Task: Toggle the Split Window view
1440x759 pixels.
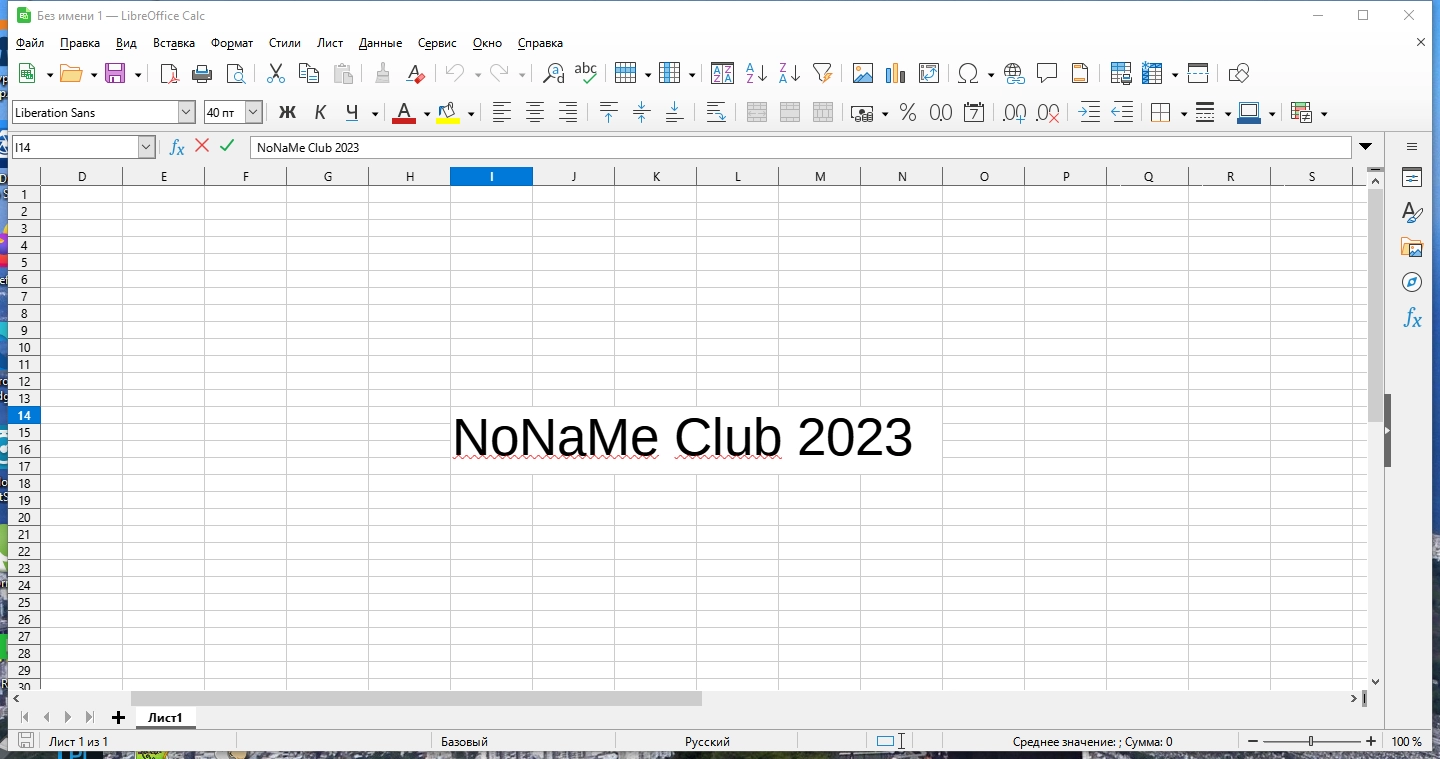Action: click(1198, 73)
